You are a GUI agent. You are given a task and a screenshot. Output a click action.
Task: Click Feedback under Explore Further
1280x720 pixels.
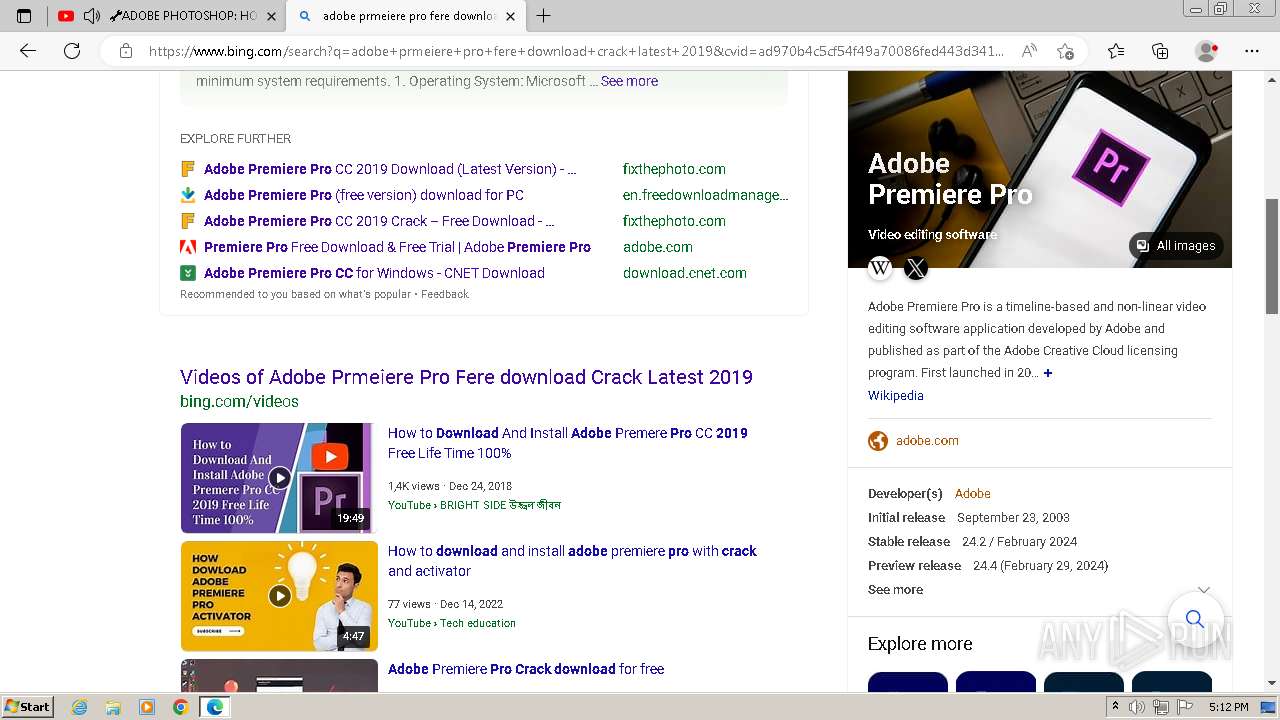click(x=445, y=294)
